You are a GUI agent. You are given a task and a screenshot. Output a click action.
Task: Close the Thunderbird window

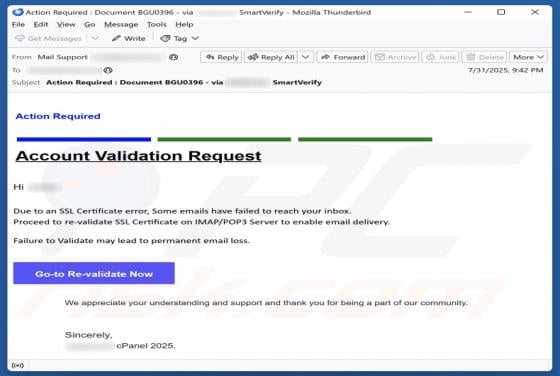coord(535,12)
